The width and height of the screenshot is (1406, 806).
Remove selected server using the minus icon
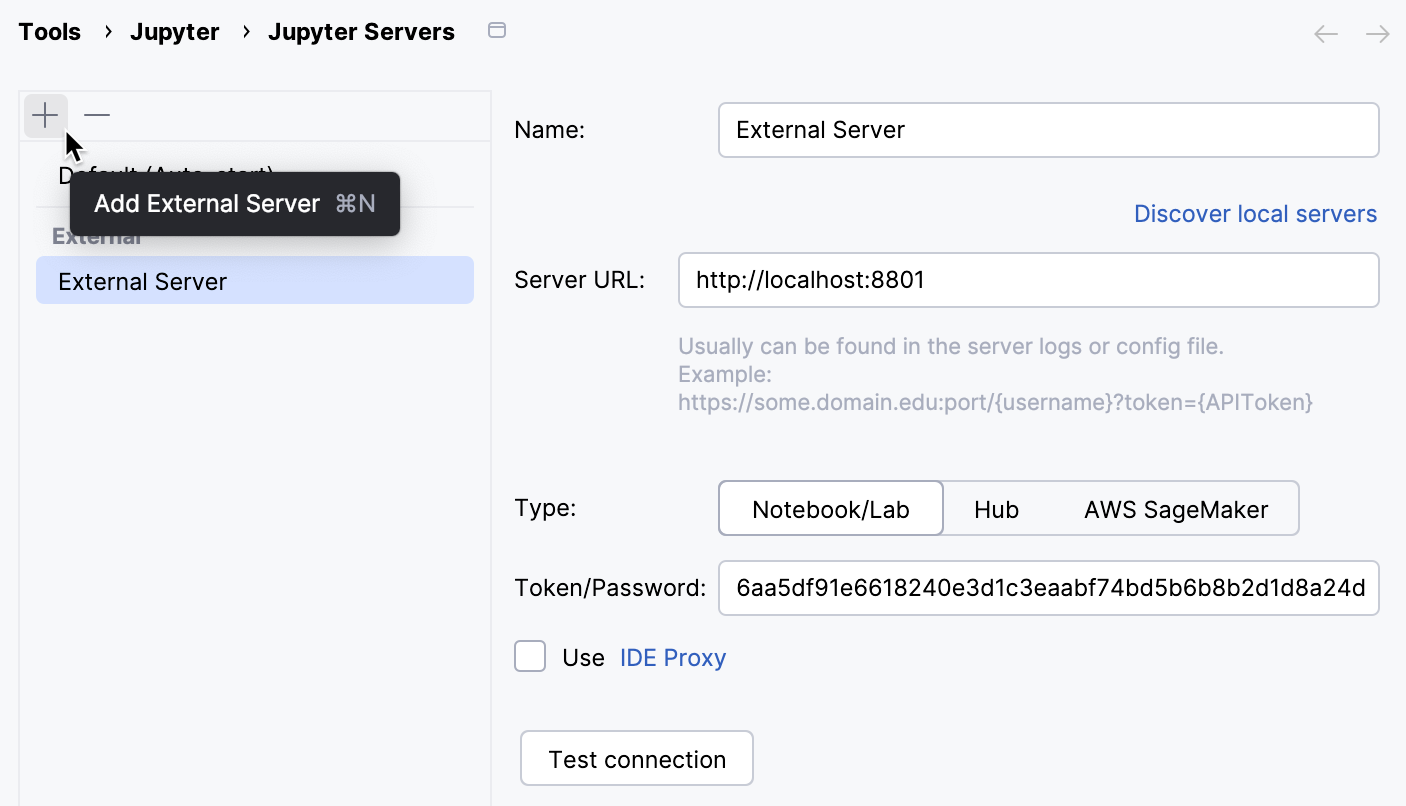(96, 115)
